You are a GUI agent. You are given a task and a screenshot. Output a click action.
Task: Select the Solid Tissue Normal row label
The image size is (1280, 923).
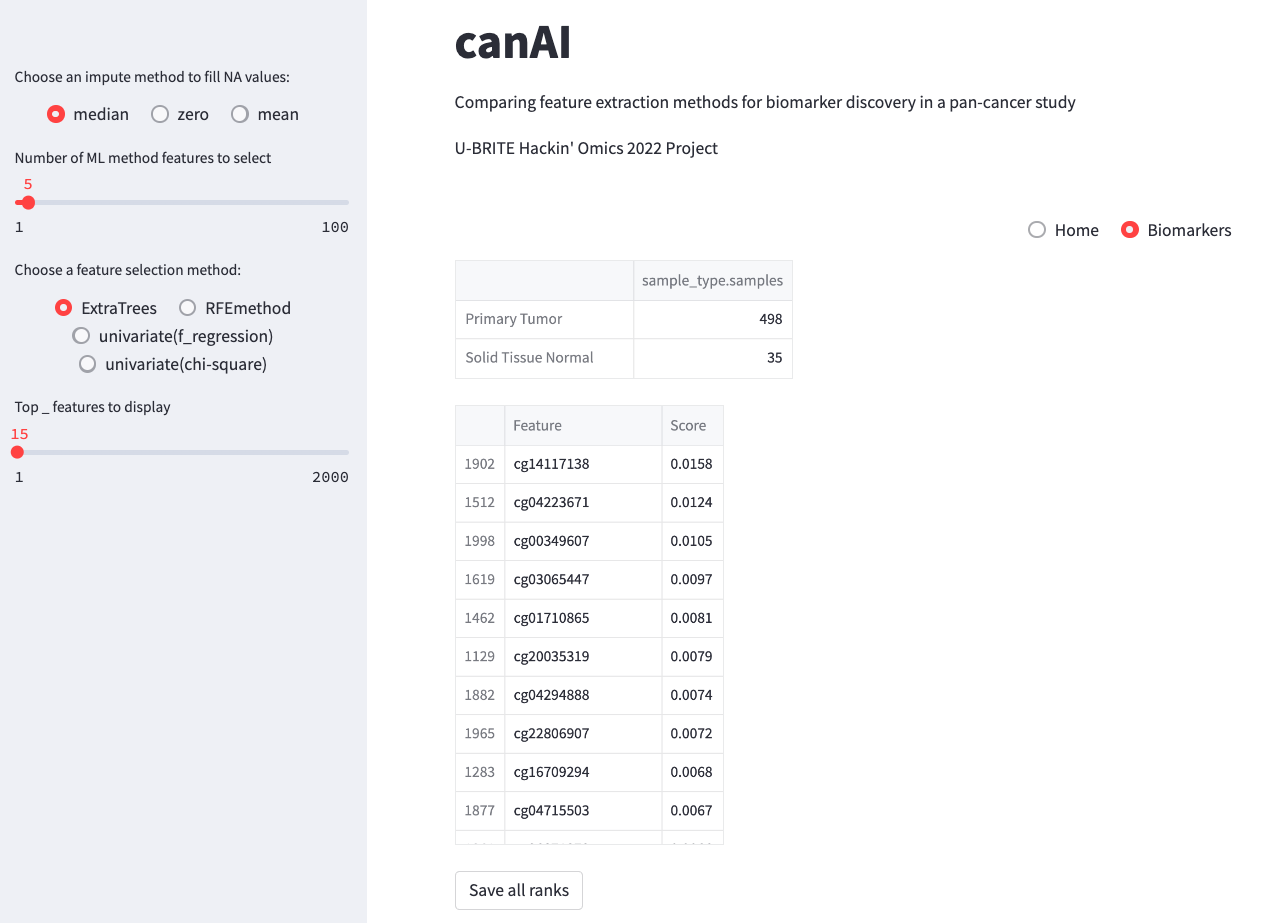click(x=544, y=358)
